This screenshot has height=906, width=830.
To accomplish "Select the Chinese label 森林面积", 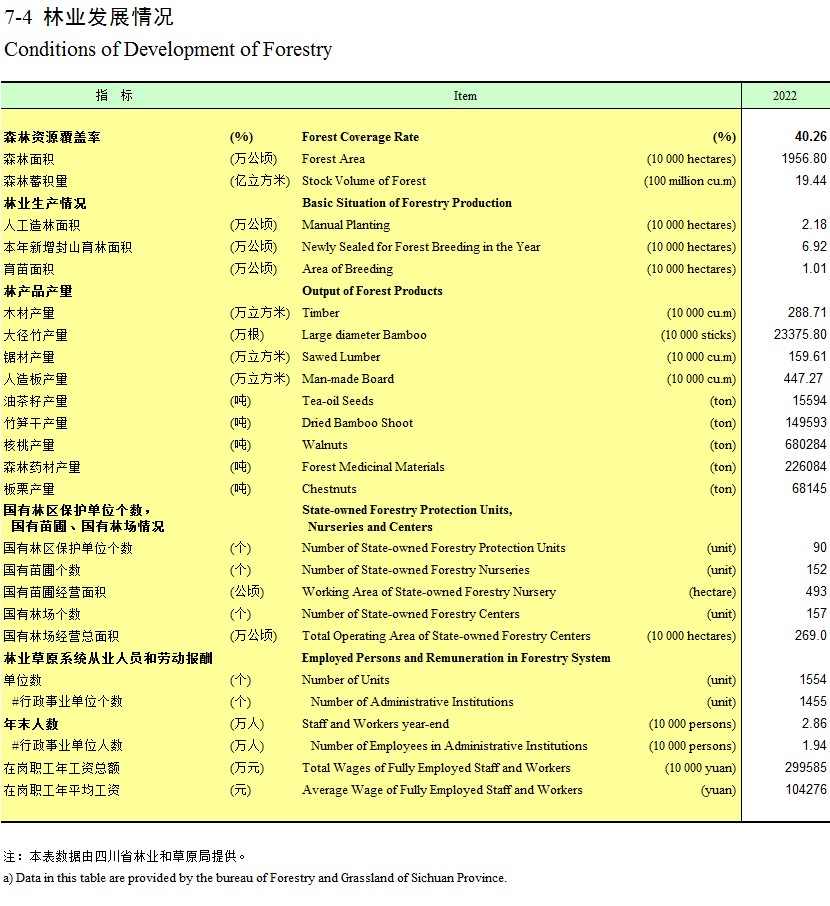I will [x=29, y=159].
